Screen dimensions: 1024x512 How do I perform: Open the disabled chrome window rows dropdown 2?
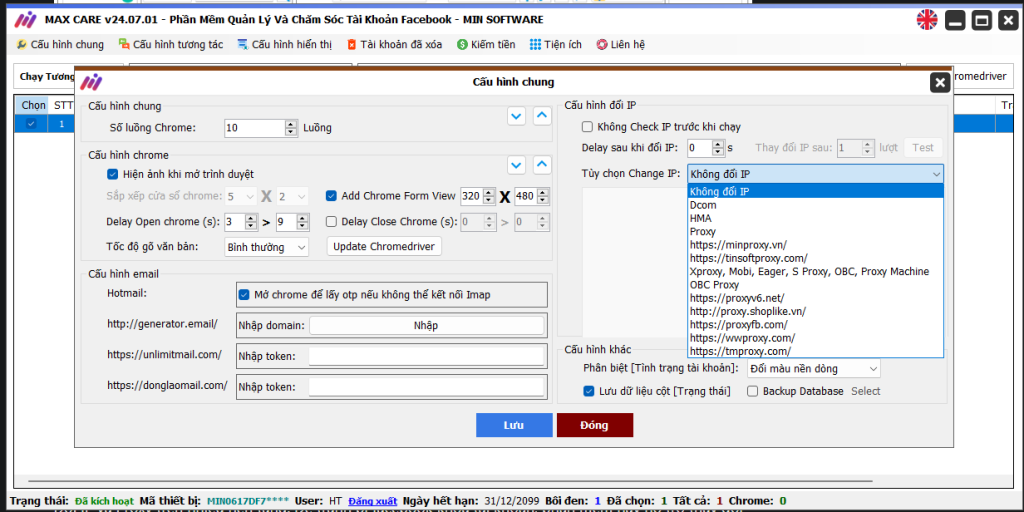(x=292, y=196)
